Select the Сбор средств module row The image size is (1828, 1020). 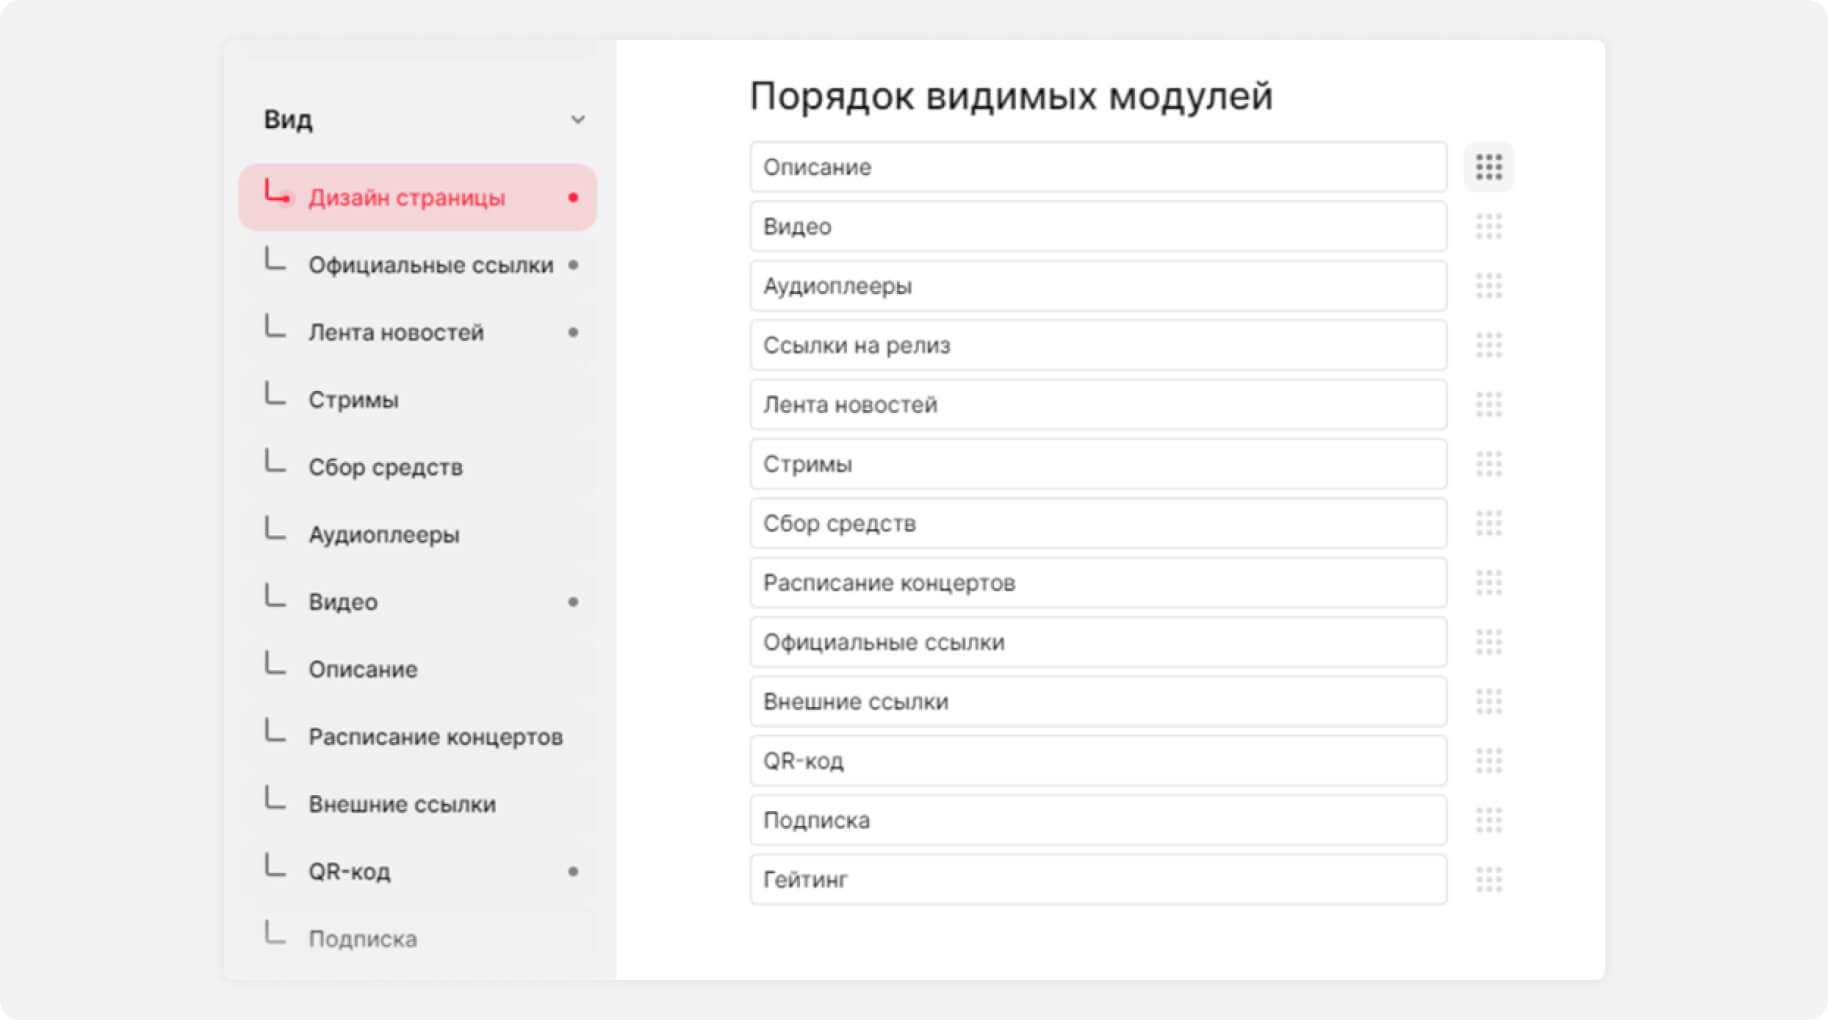point(1097,523)
